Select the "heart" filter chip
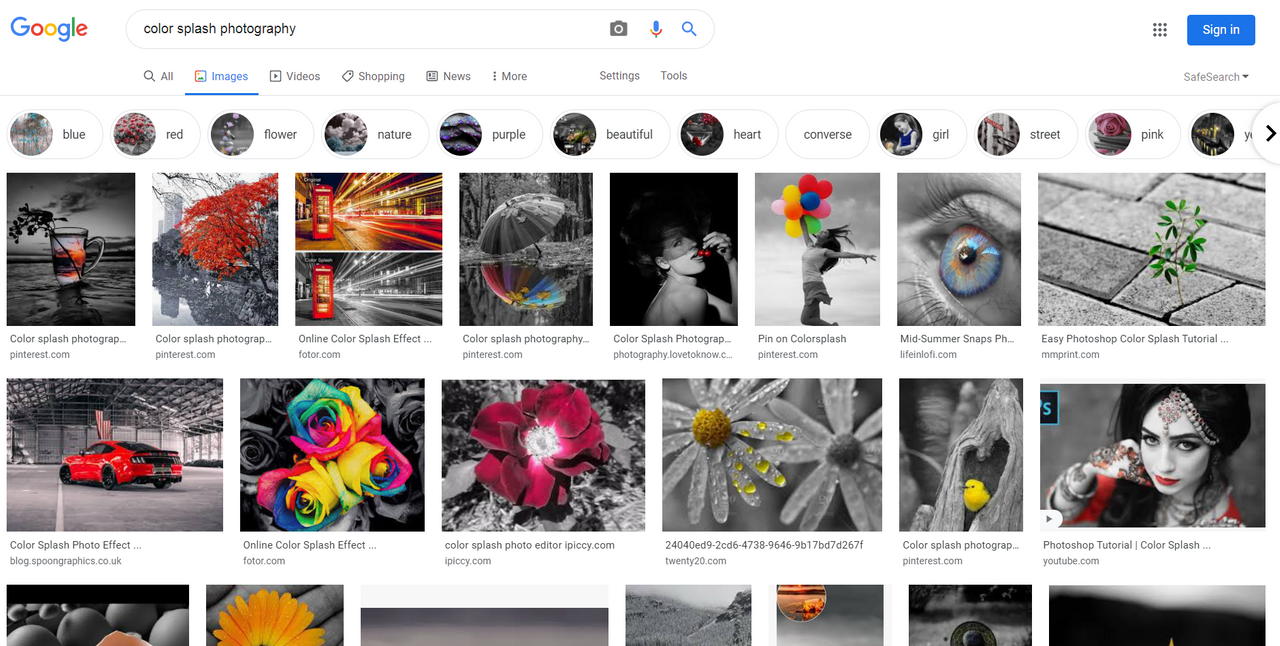This screenshot has height=646, width=1280. pyautogui.click(x=728, y=134)
